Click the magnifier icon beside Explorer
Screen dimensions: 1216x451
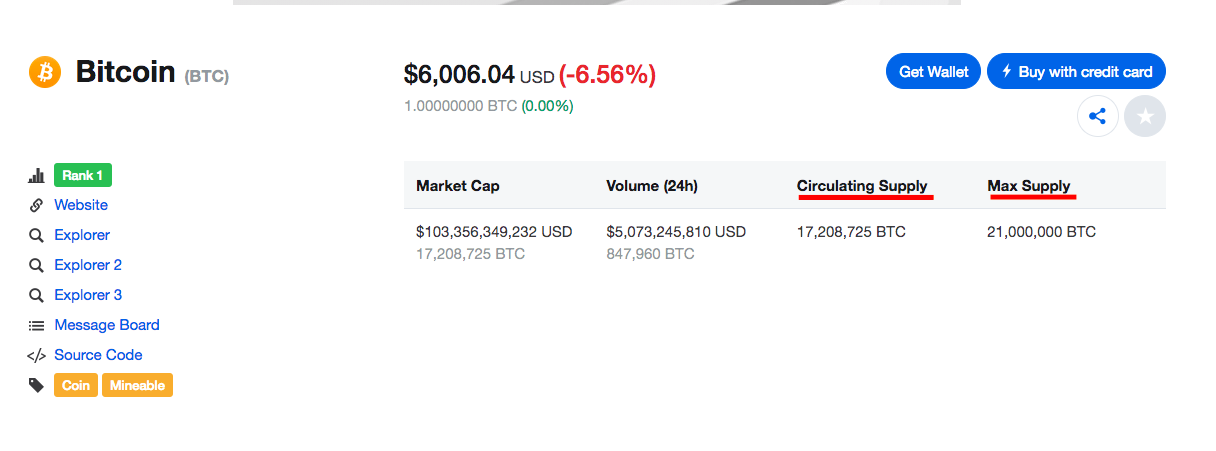(37, 235)
